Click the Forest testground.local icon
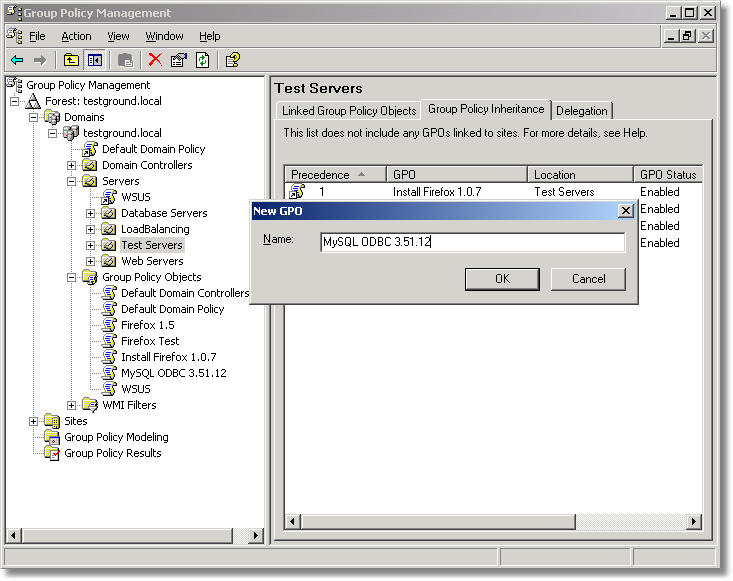 click(x=33, y=101)
